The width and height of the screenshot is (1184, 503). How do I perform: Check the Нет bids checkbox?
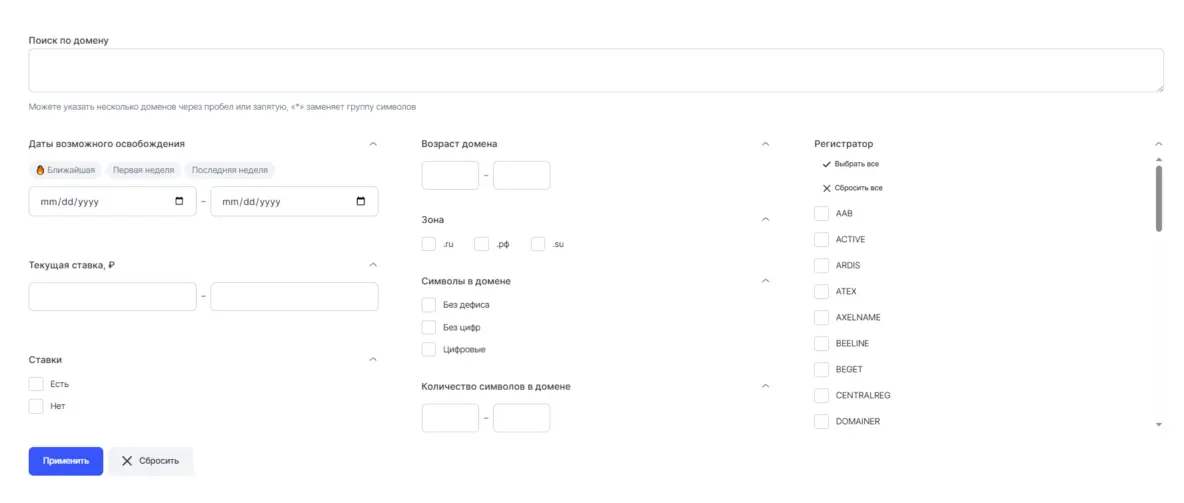coord(36,406)
